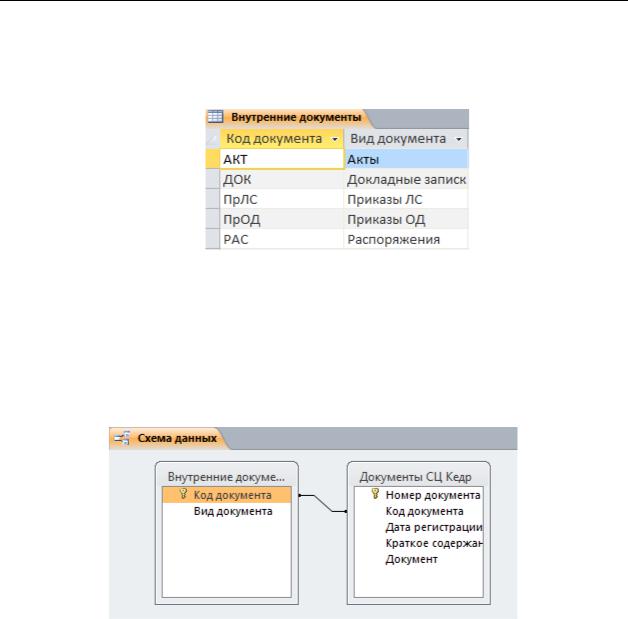
Task: Click table icon on Внутренние документы tab
Action: (x=215, y=117)
